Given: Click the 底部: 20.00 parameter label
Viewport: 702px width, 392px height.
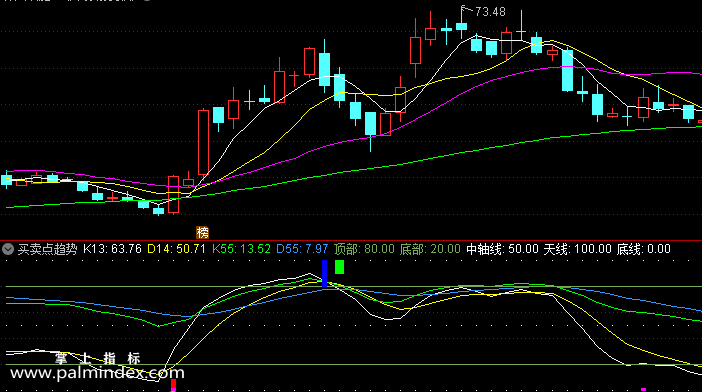Looking at the screenshot, I should point(430,249).
